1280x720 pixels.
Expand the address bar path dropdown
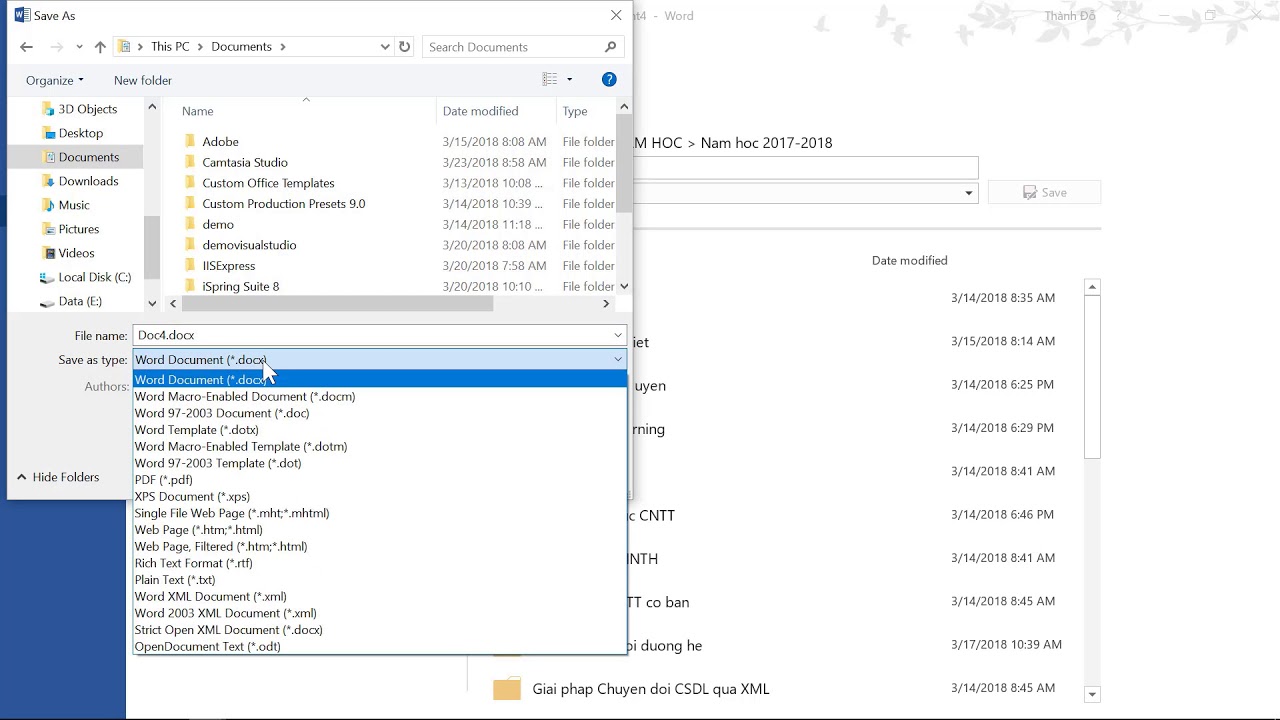pos(385,47)
